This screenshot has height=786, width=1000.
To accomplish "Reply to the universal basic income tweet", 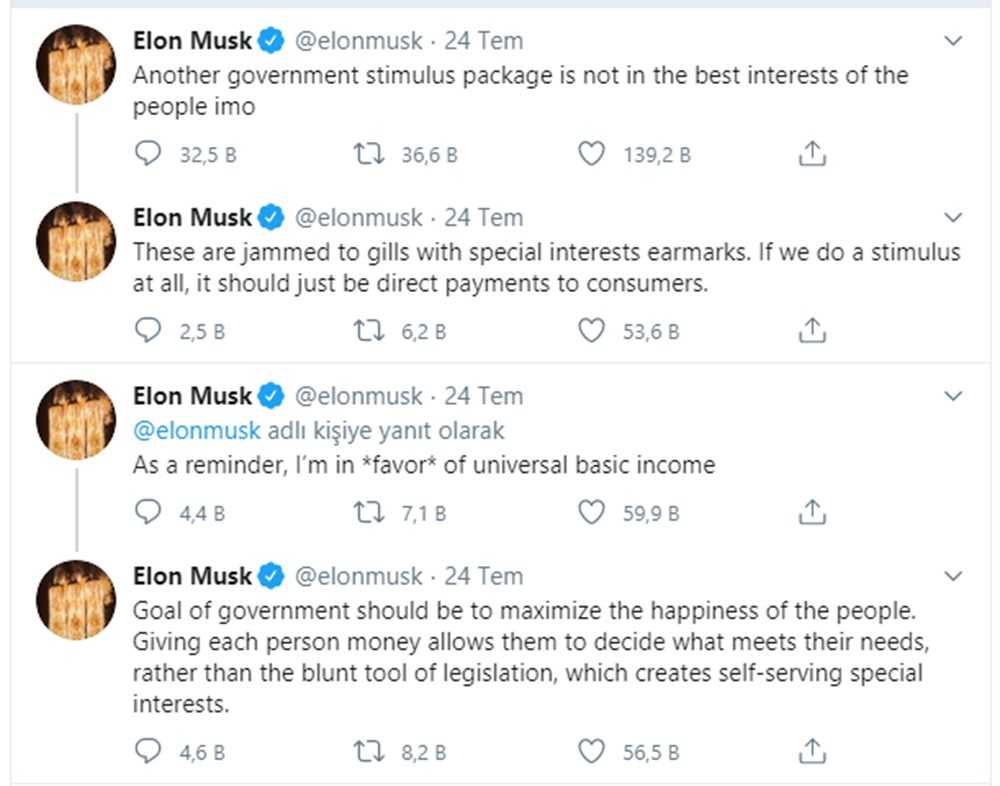I will click(x=148, y=513).
